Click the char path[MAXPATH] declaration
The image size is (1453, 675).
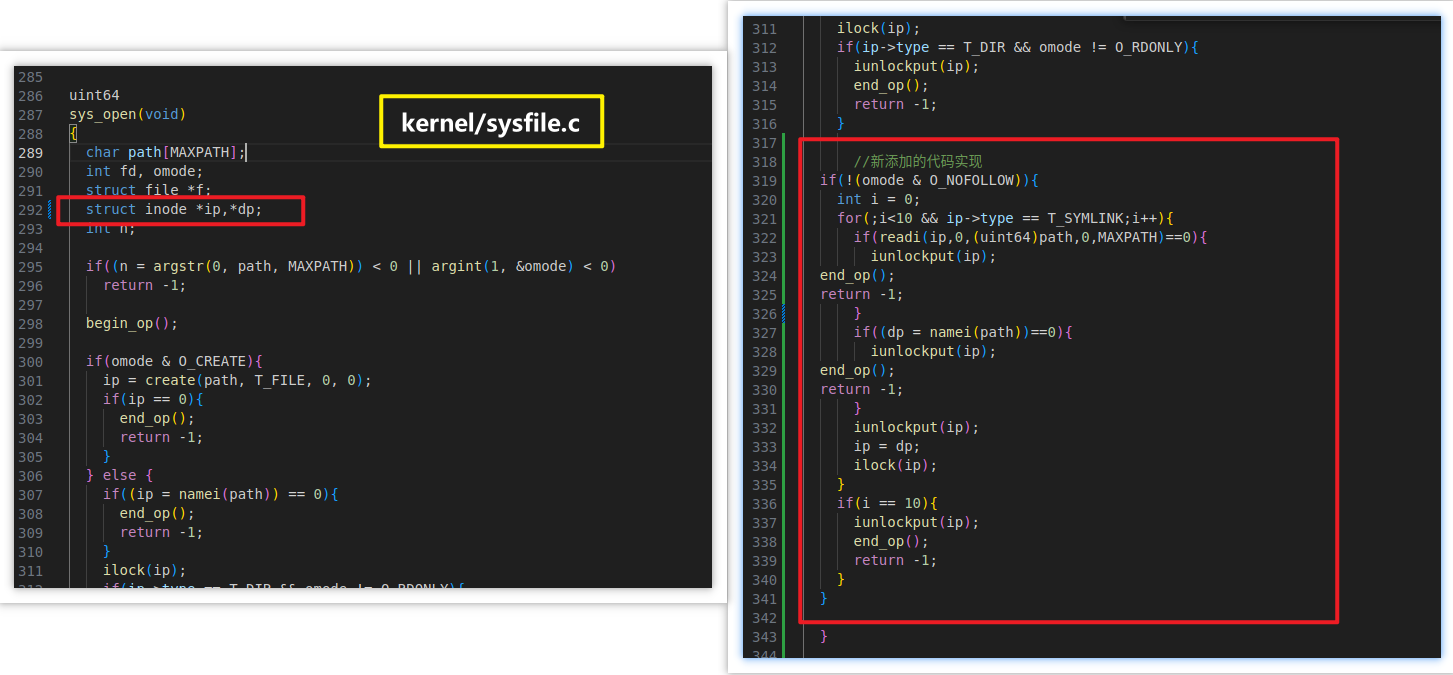165,152
